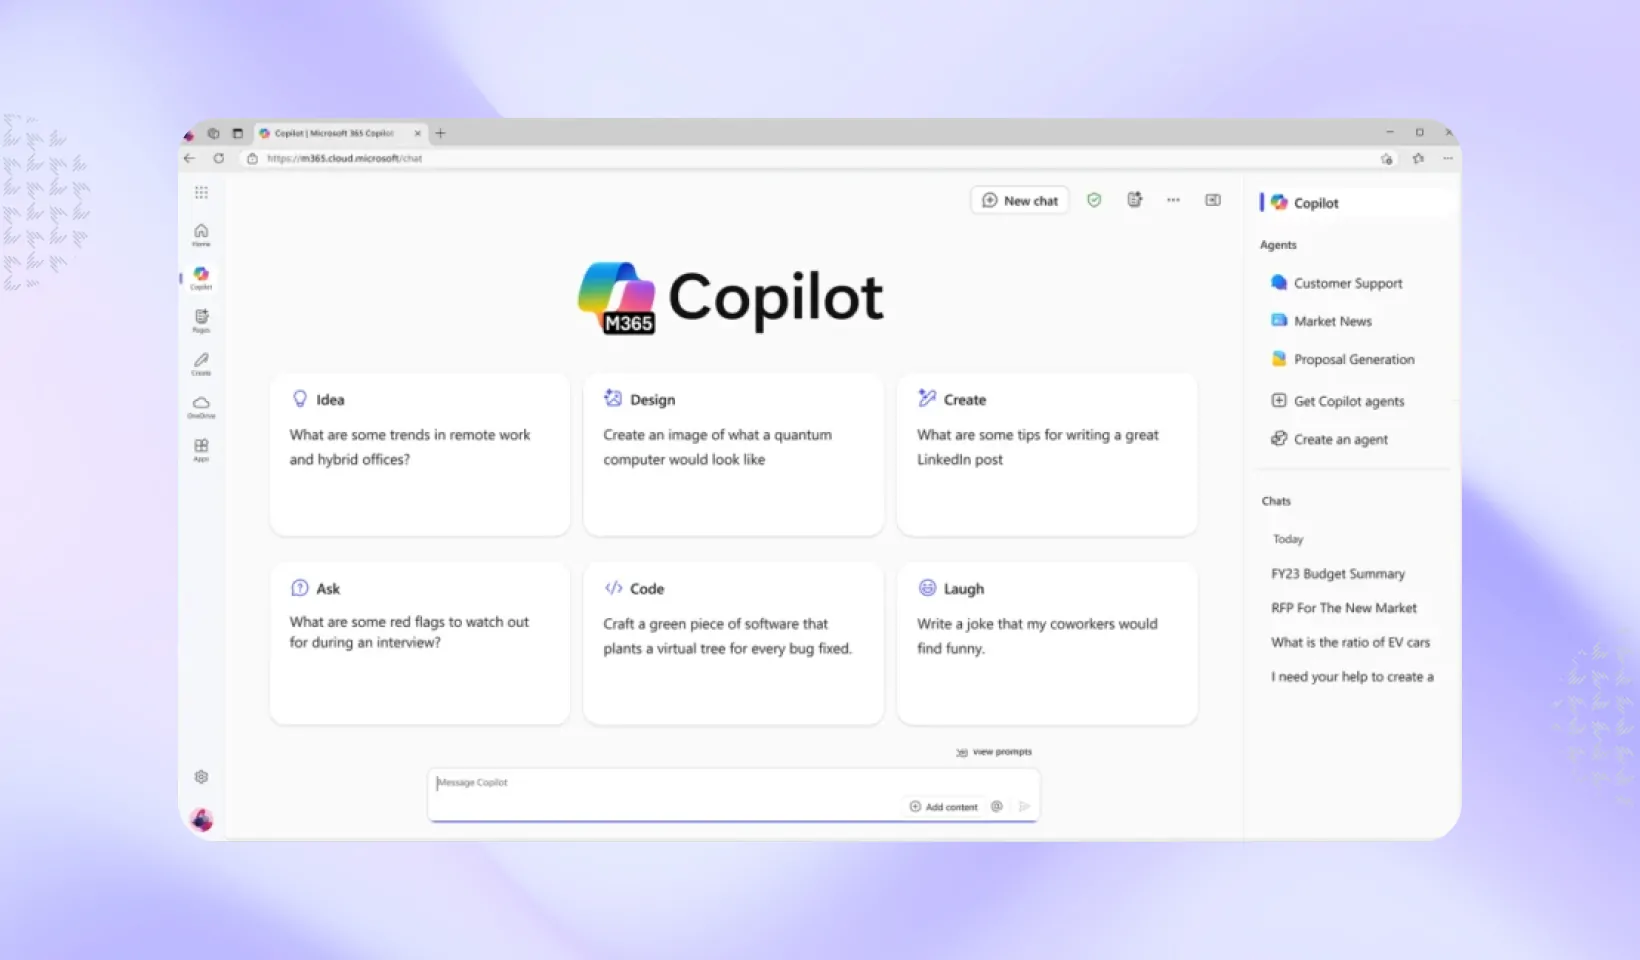1640x960 pixels.
Task: Collapse the right Copilot panel
Action: [1212, 200]
